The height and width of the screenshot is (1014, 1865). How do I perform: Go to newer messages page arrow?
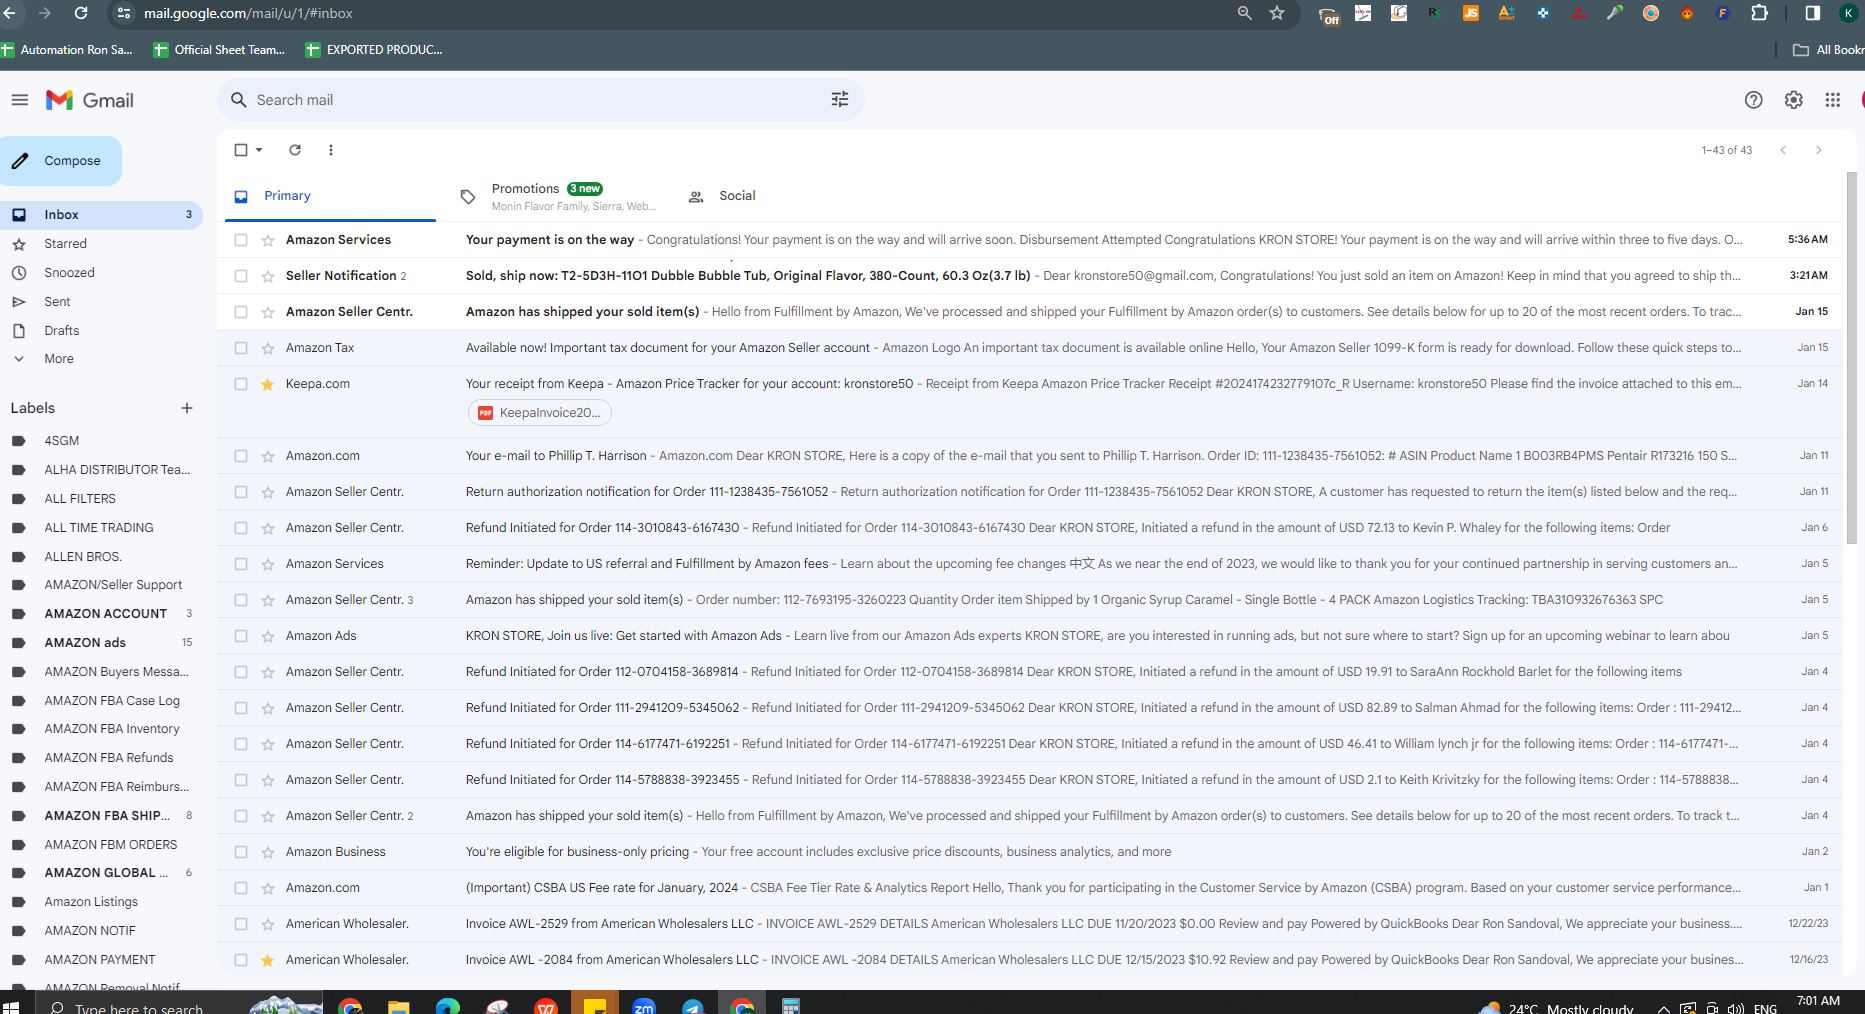(1783, 150)
